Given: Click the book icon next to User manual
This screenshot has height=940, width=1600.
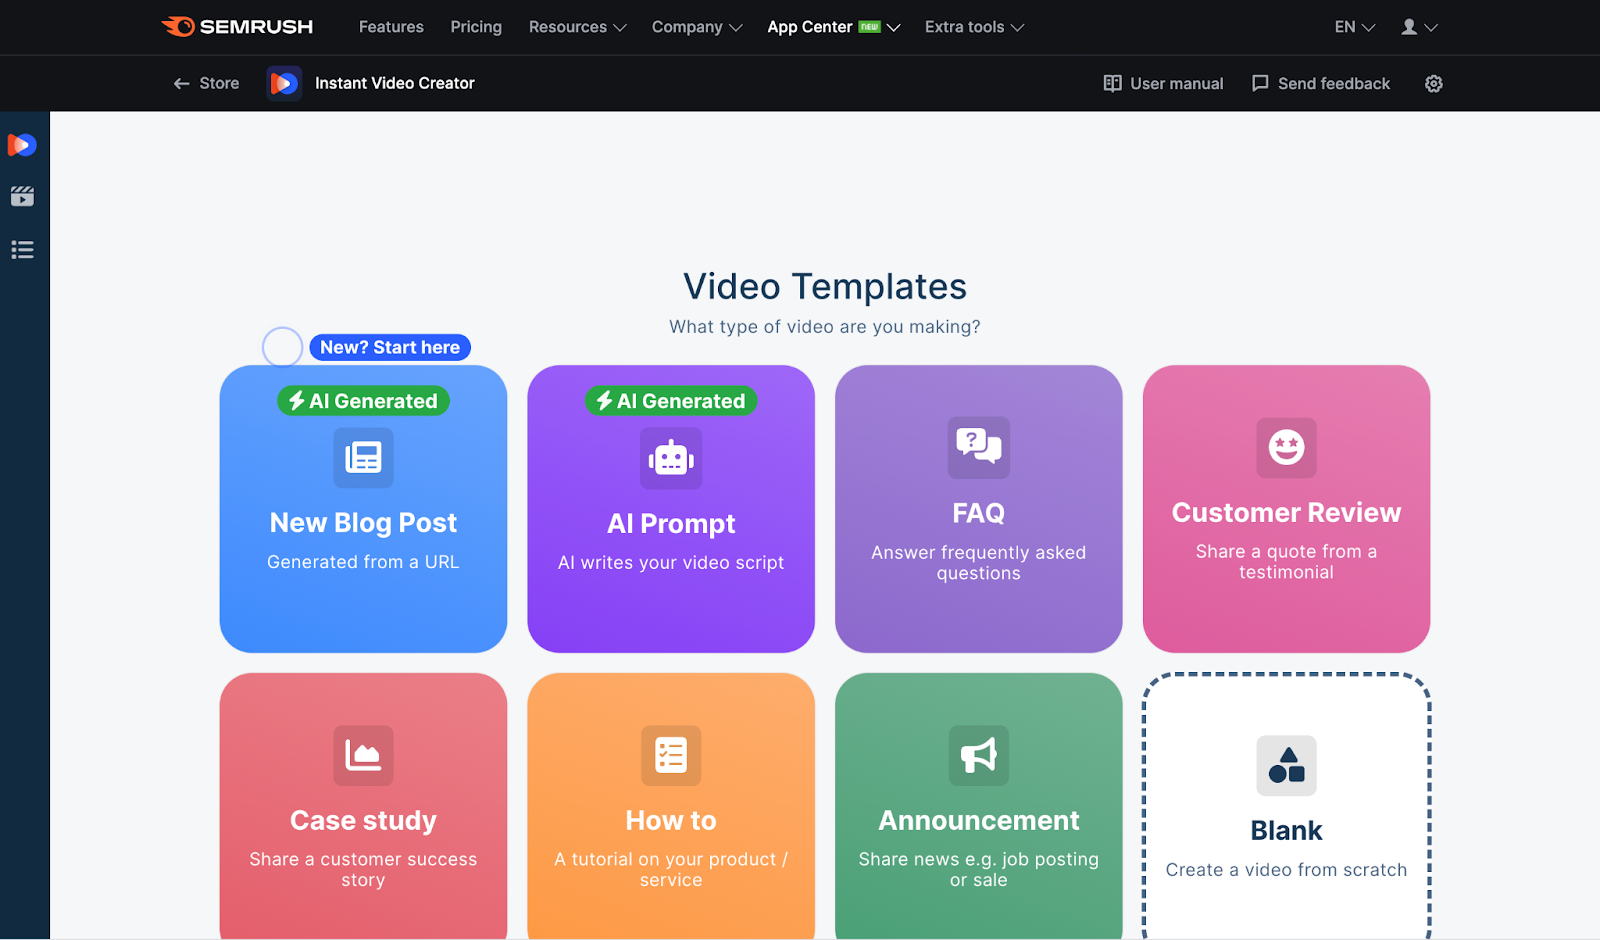Looking at the screenshot, I should click(1112, 84).
